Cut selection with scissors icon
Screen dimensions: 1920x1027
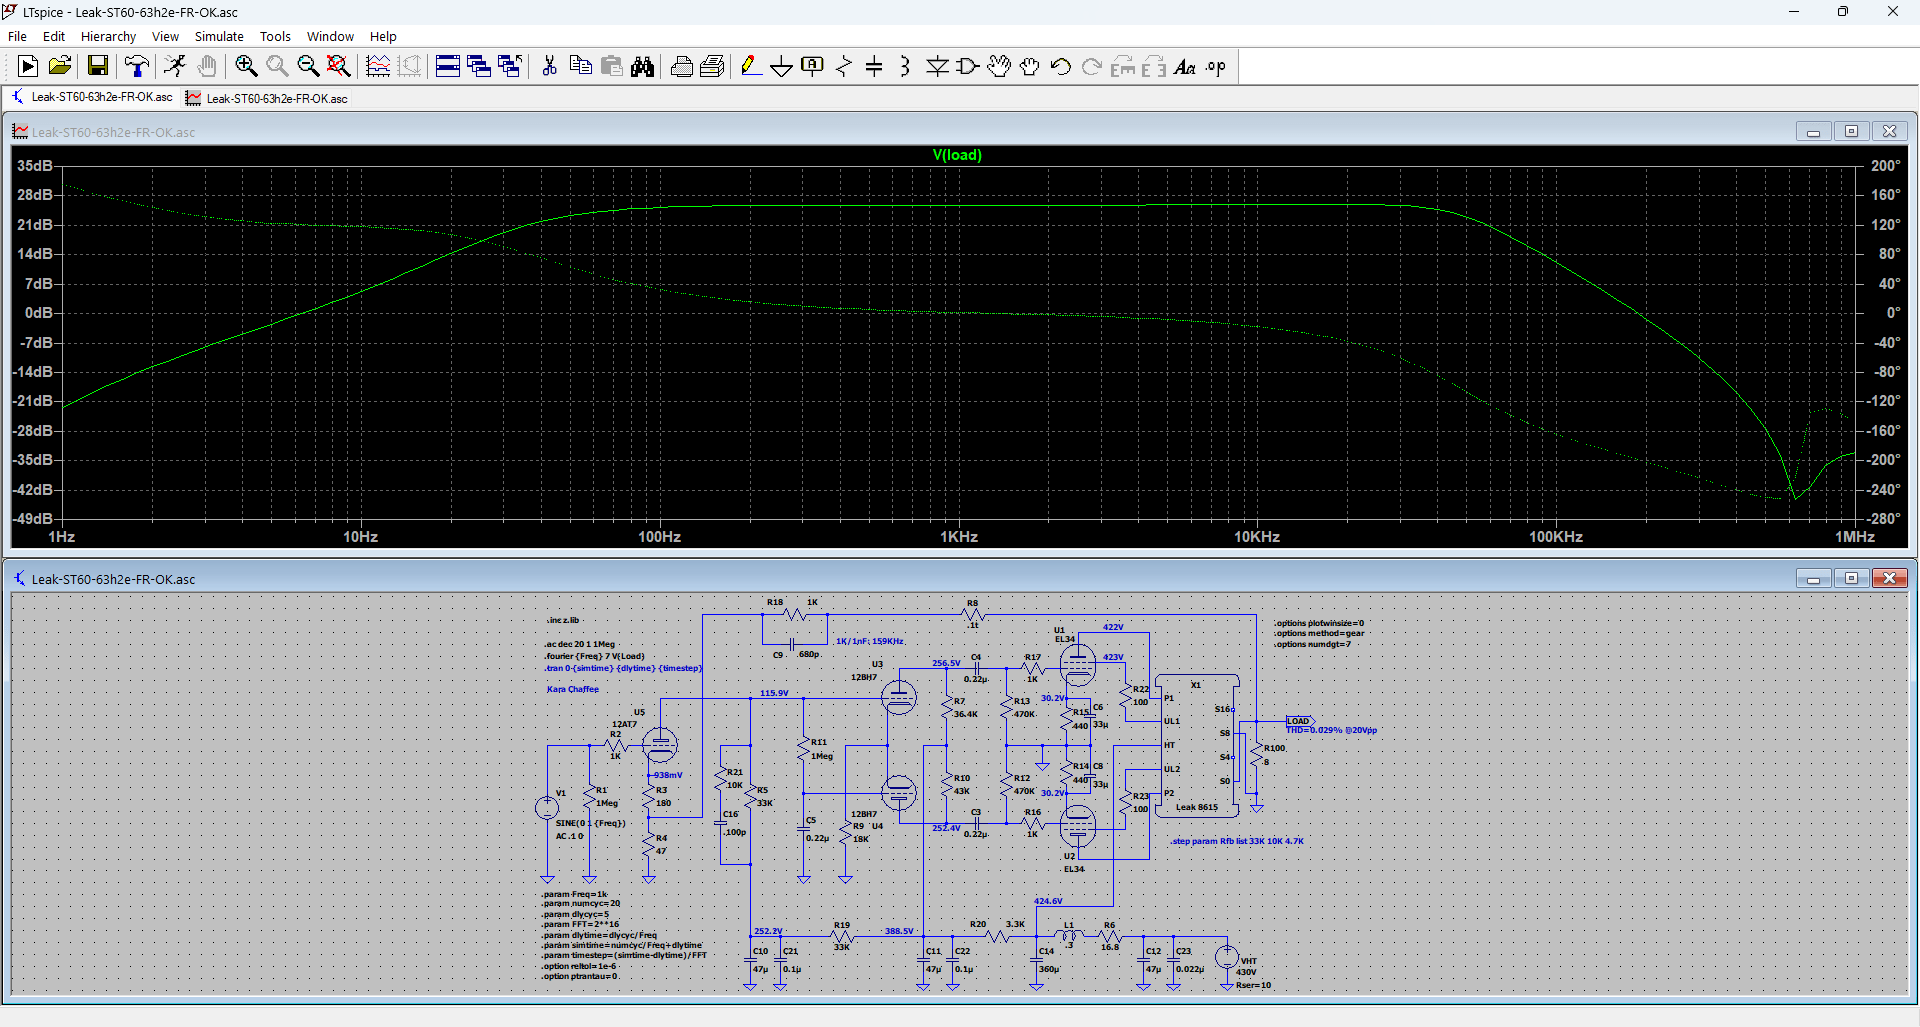(x=549, y=66)
